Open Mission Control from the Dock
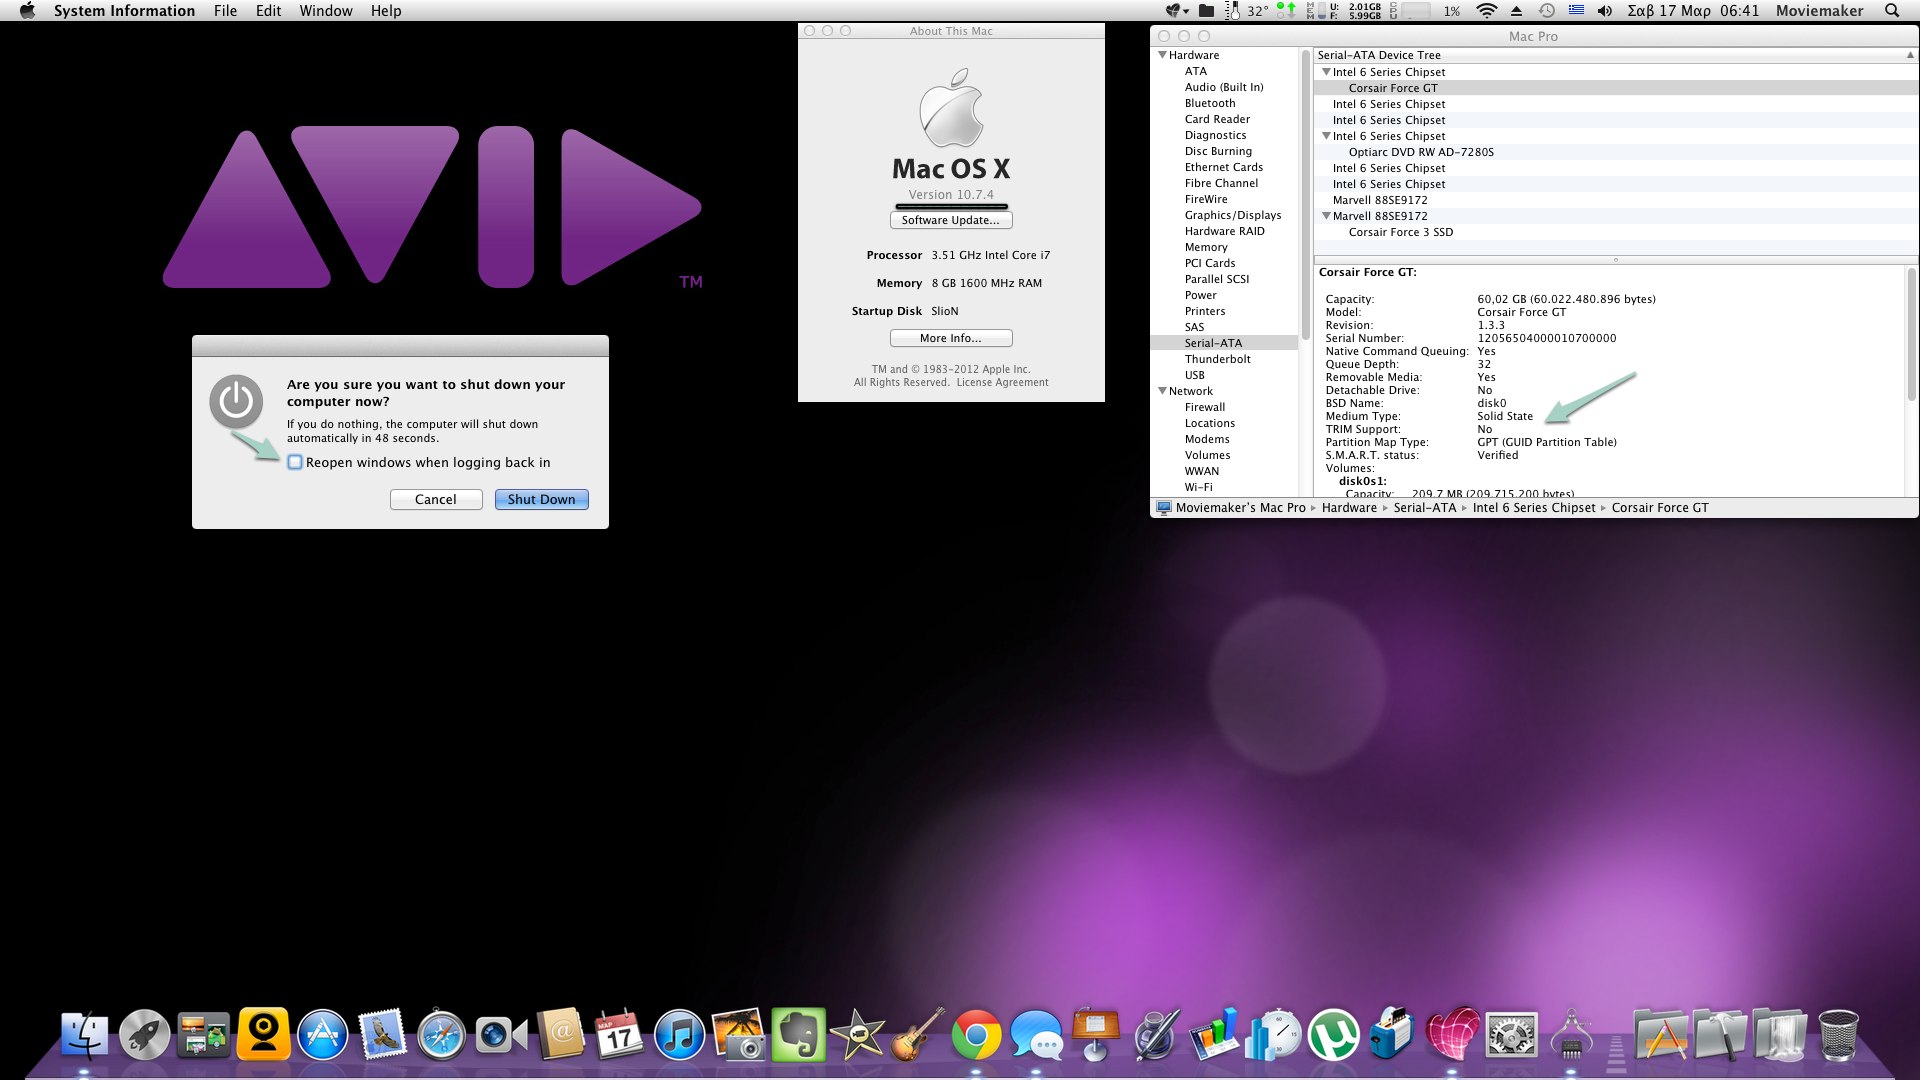 coord(204,1034)
